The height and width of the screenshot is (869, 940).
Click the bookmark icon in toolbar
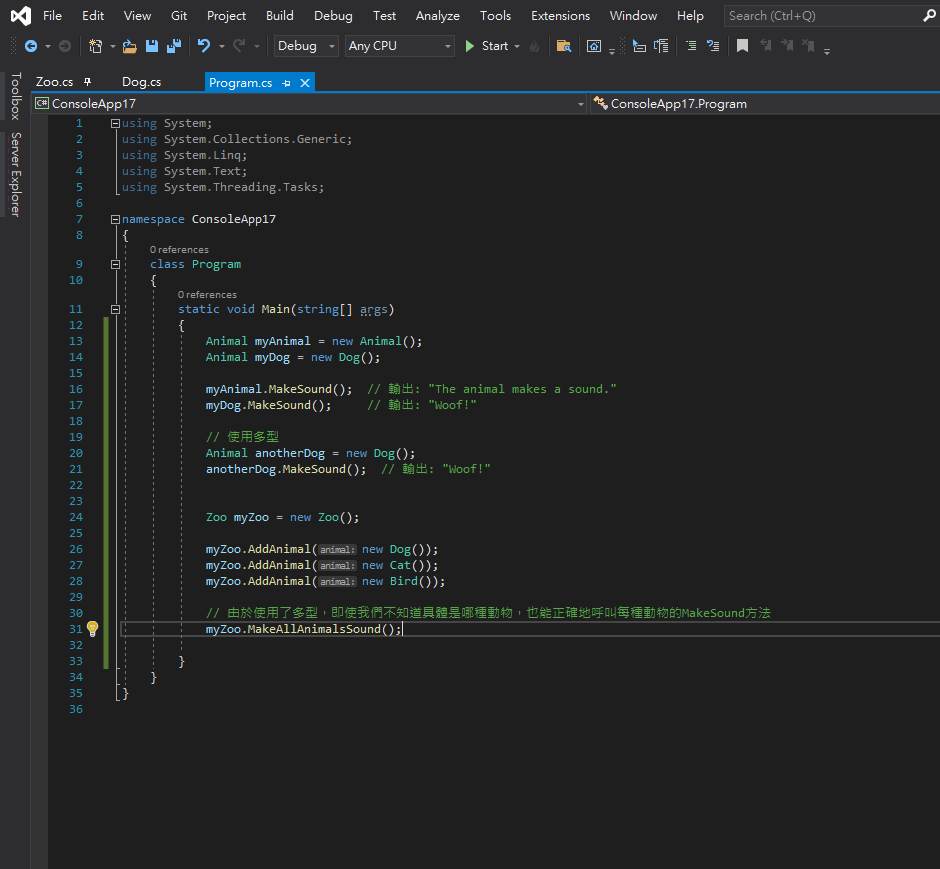(x=742, y=46)
